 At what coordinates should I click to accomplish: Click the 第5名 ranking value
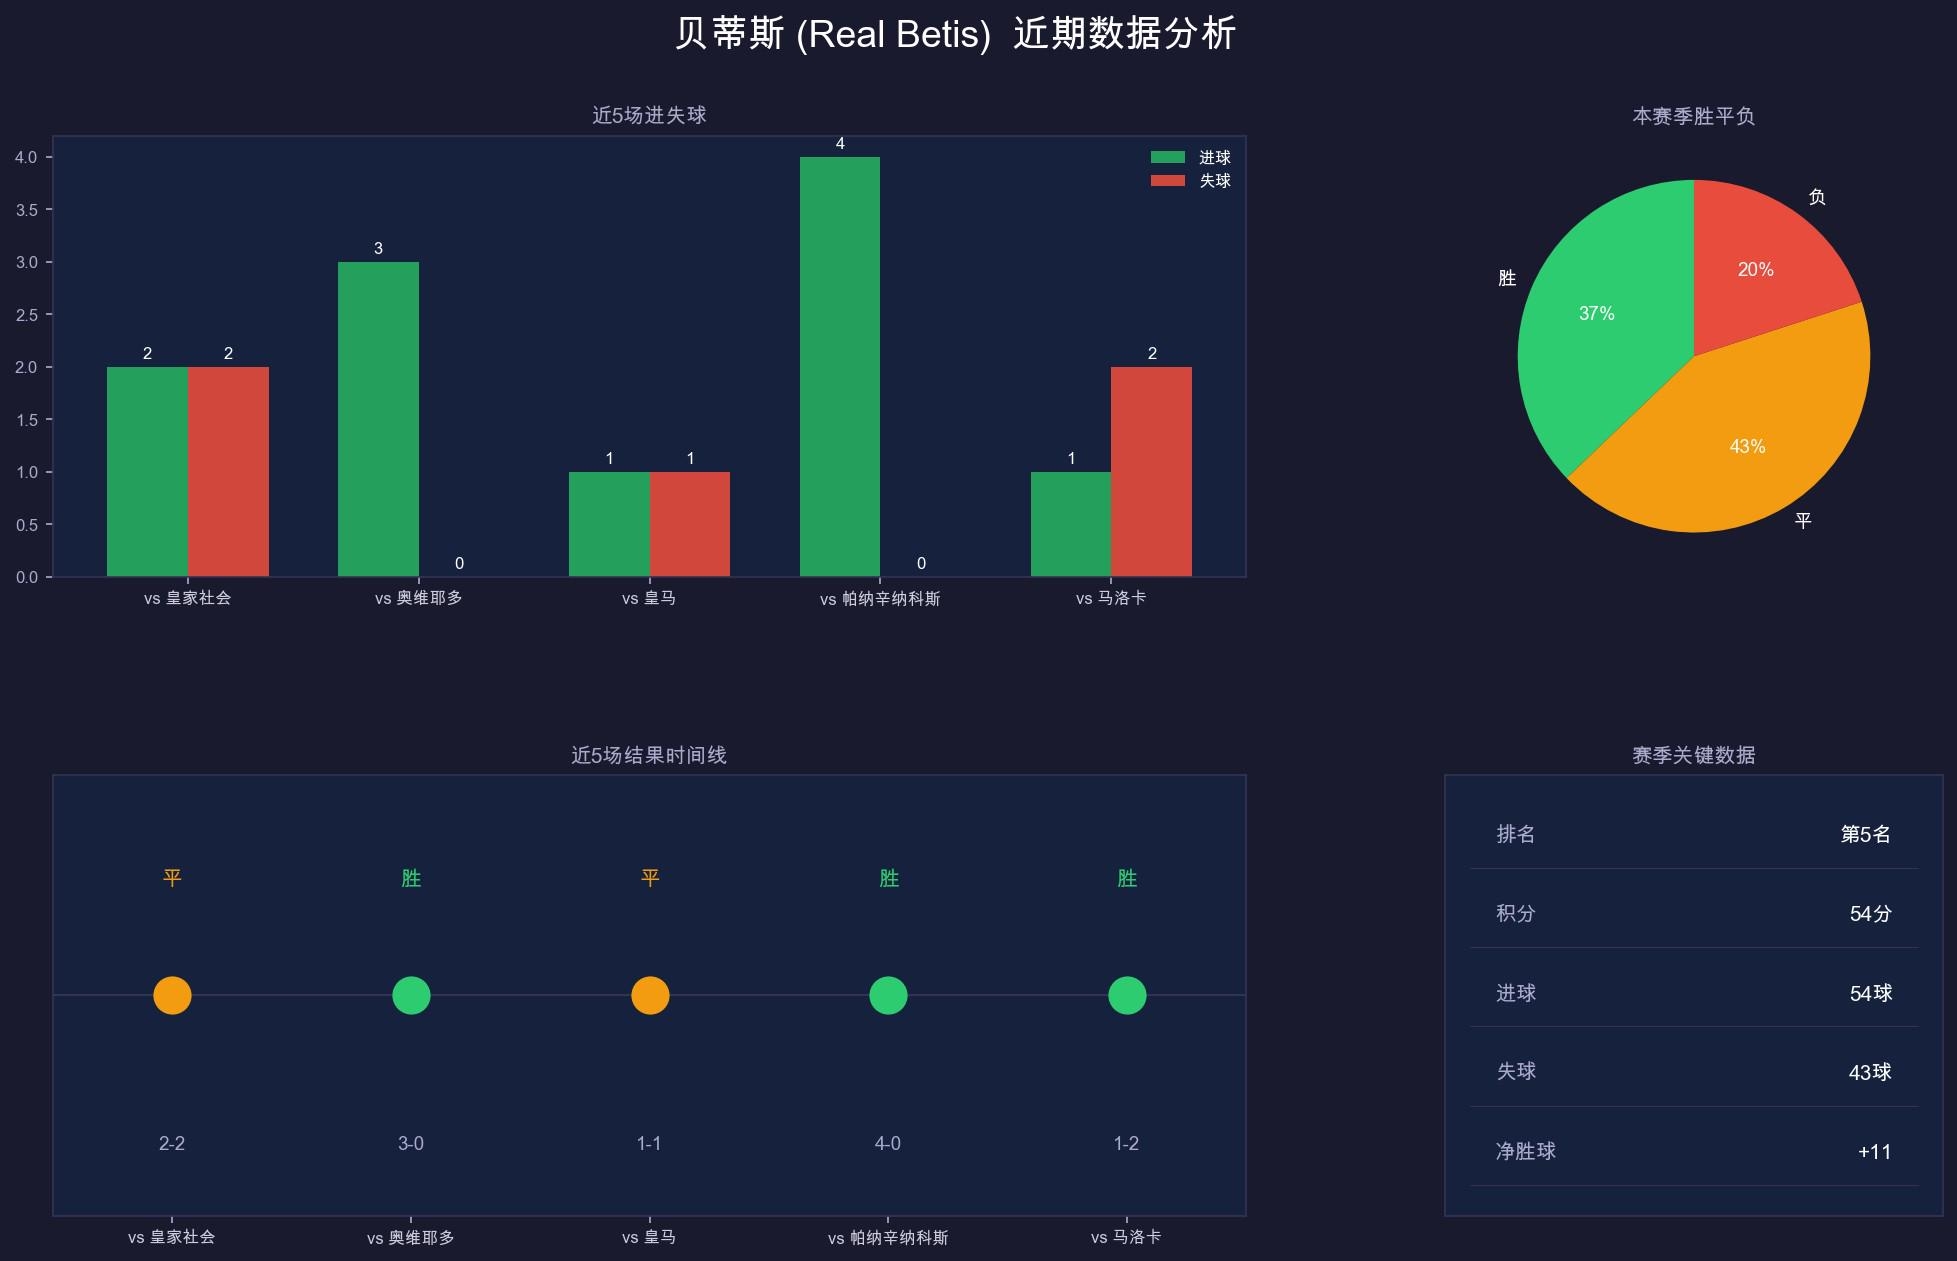click(x=1866, y=834)
